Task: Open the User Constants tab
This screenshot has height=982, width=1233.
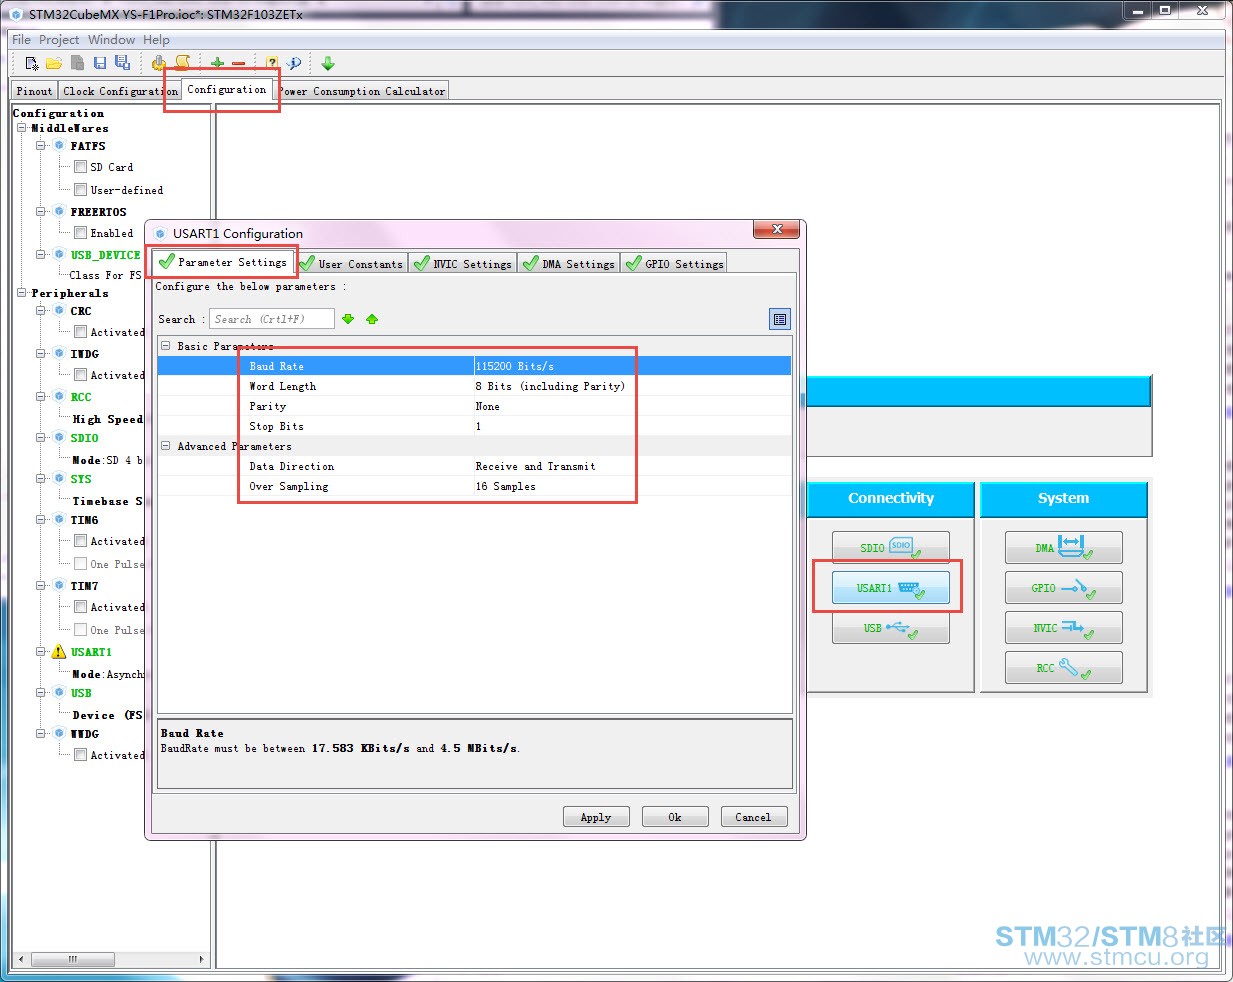Action: [x=351, y=264]
